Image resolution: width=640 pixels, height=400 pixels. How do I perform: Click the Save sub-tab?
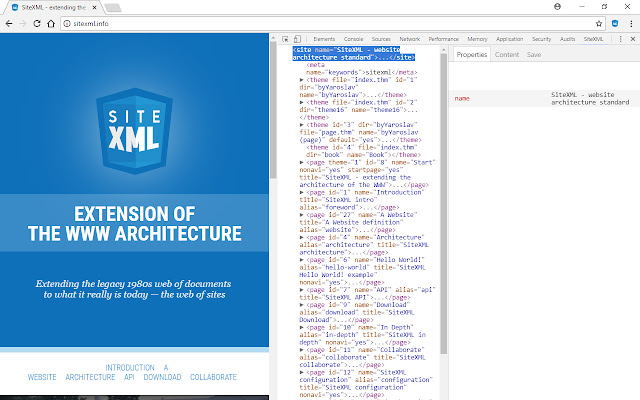tap(533, 55)
